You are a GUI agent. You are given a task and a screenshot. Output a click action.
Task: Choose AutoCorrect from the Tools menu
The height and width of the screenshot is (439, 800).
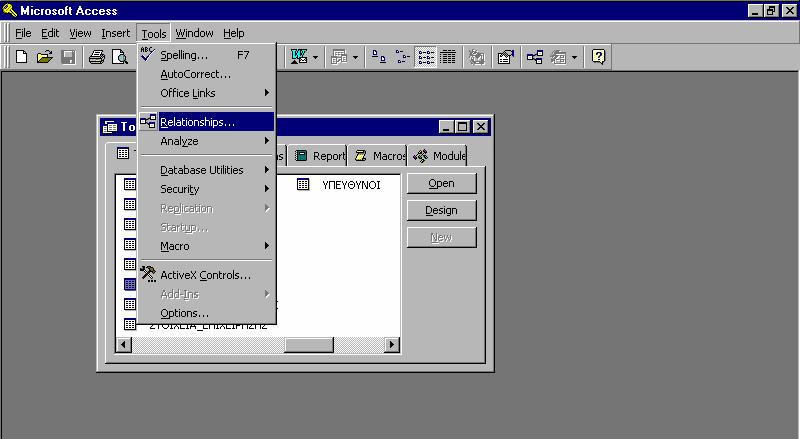point(207,74)
